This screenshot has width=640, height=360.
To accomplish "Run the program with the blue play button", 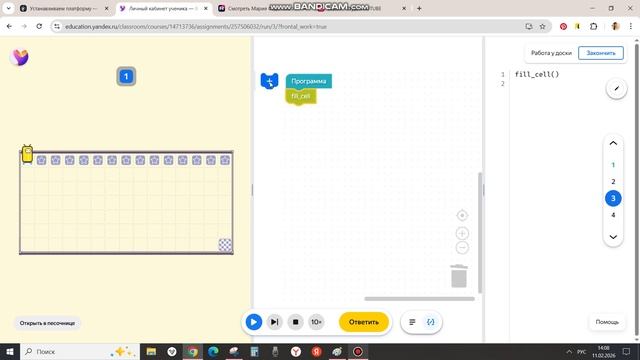I will [x=253, y=322].
